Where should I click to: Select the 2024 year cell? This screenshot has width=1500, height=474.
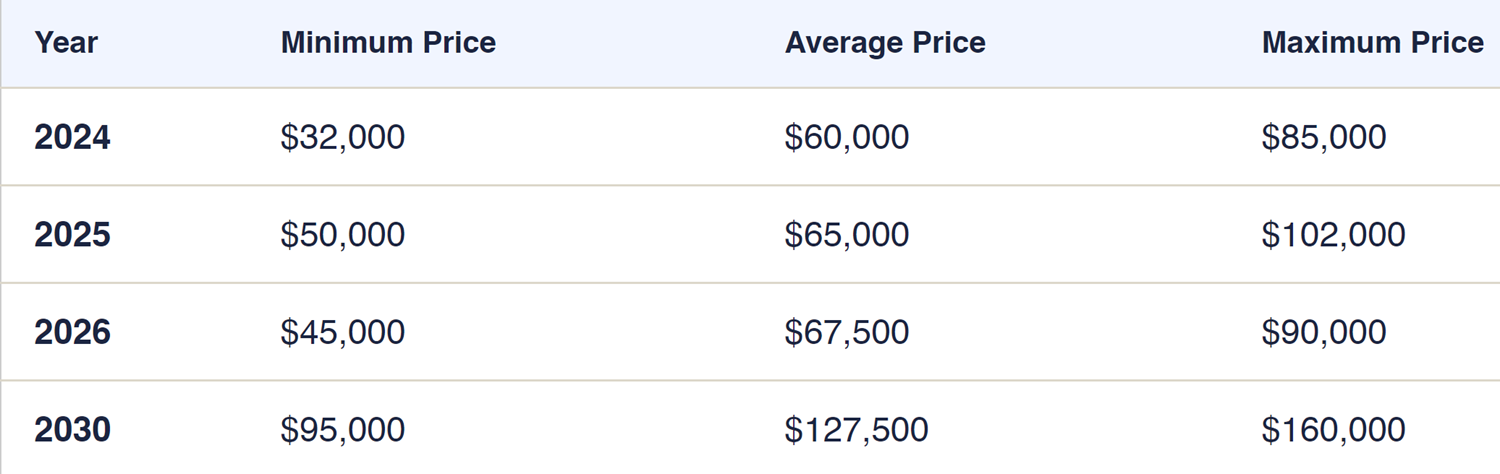[x=72, y=137]
